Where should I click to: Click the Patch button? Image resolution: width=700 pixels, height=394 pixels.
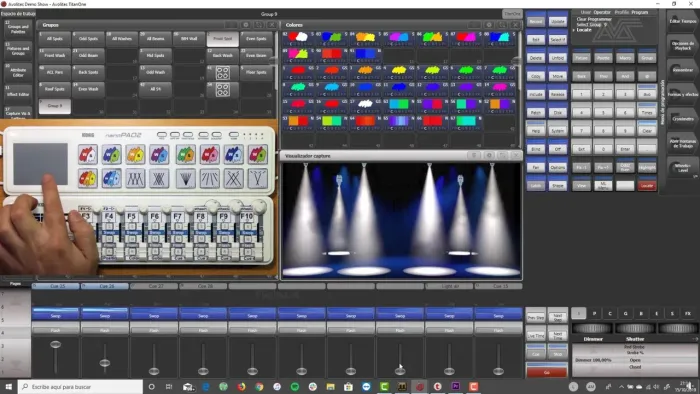536,112
